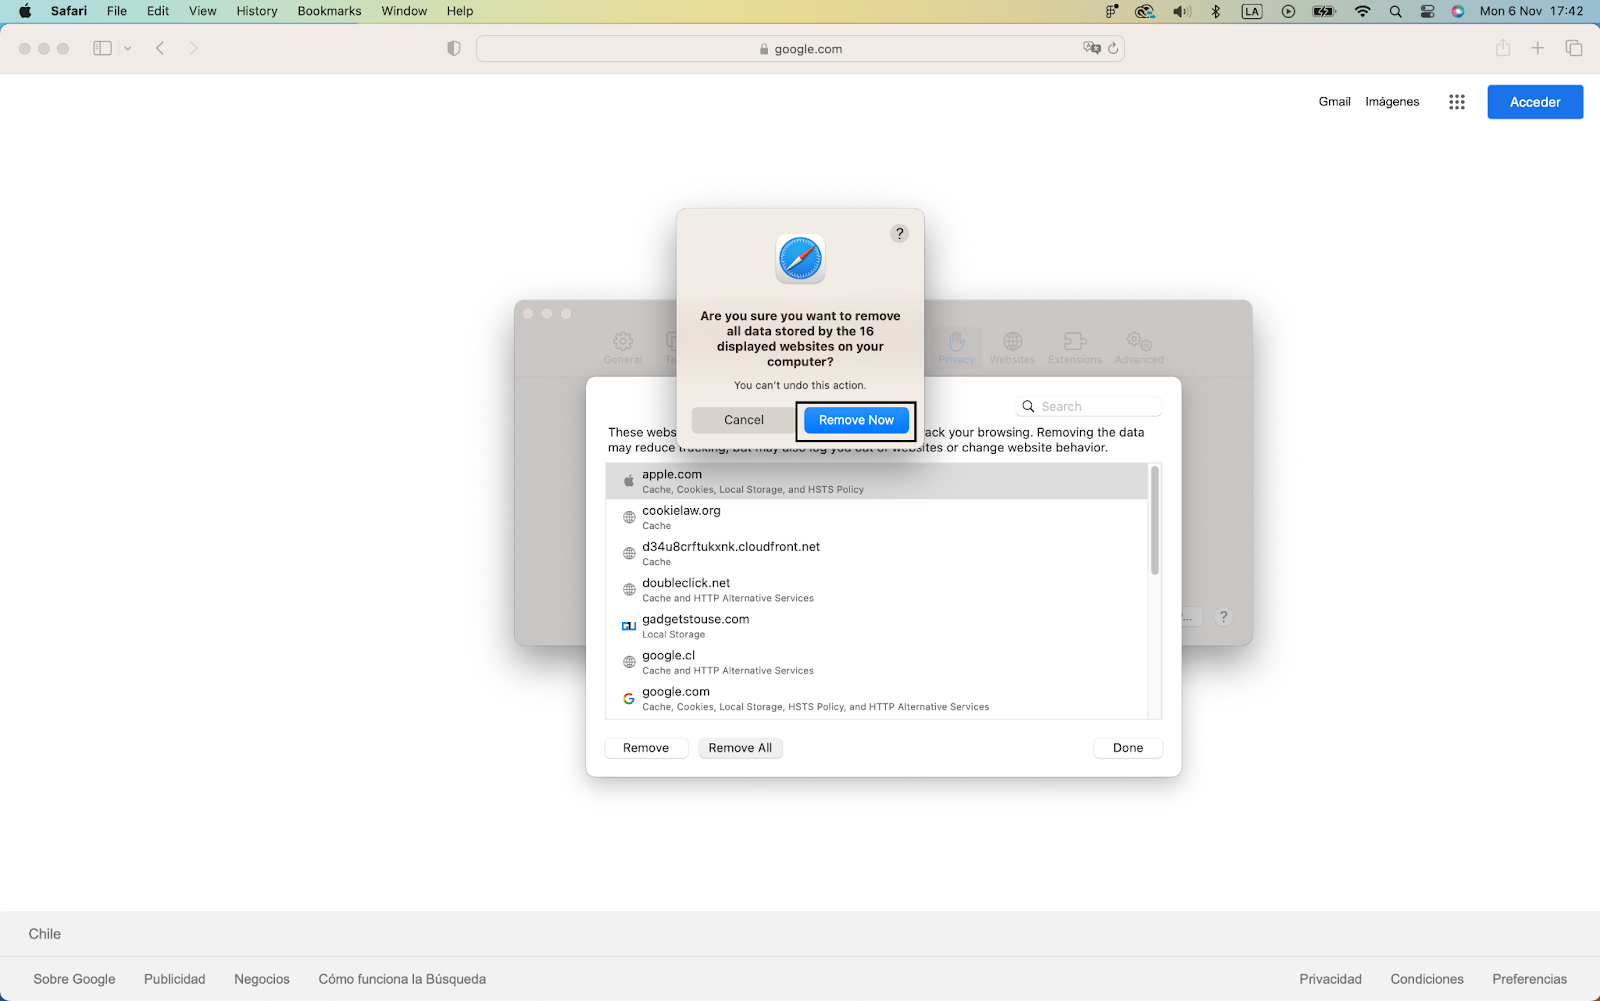Screen dimensions: 1600x1001
Task: Click Remove All in website data sheet
Action: tap(740, 748)
